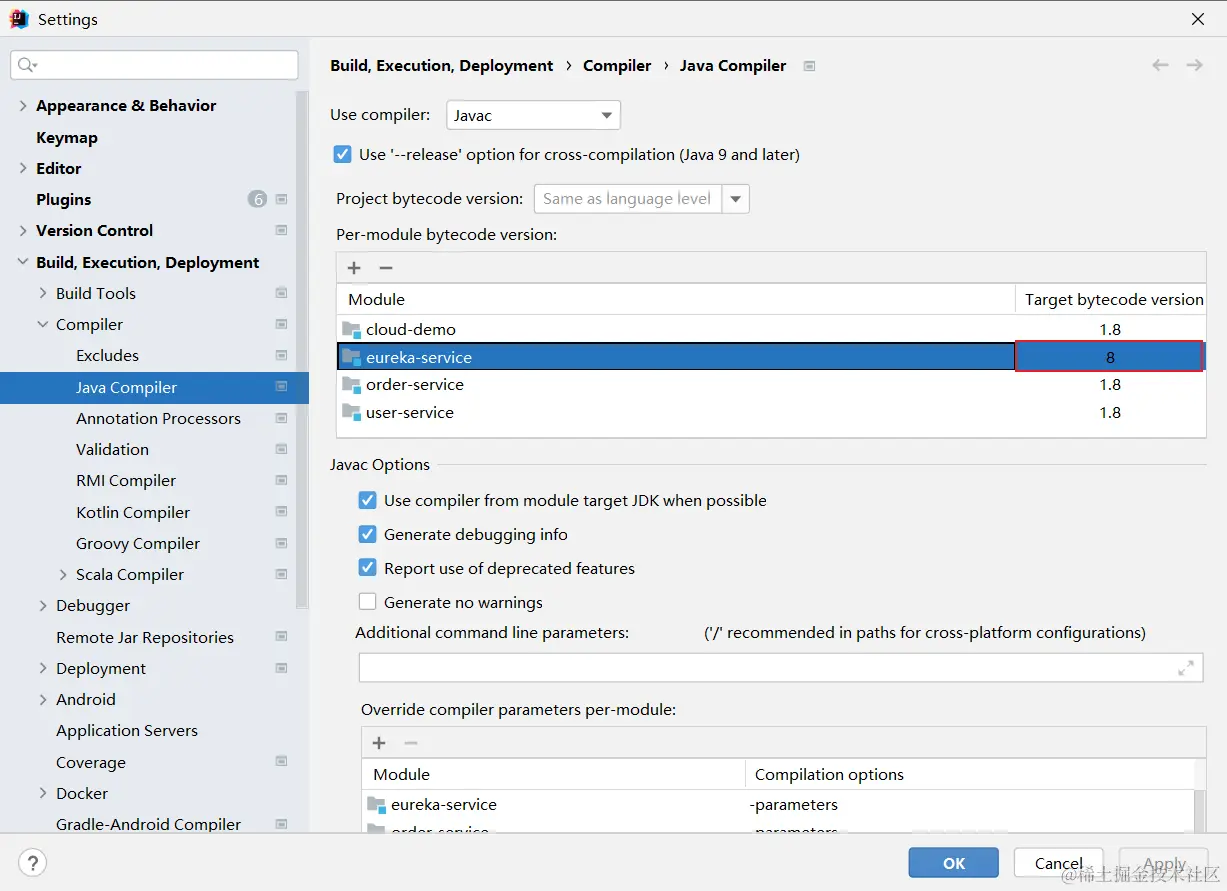The image size is (1227, 891).
Task: Collapse the Compiler node
Action: pyautogui.click(x=43, y=324)
